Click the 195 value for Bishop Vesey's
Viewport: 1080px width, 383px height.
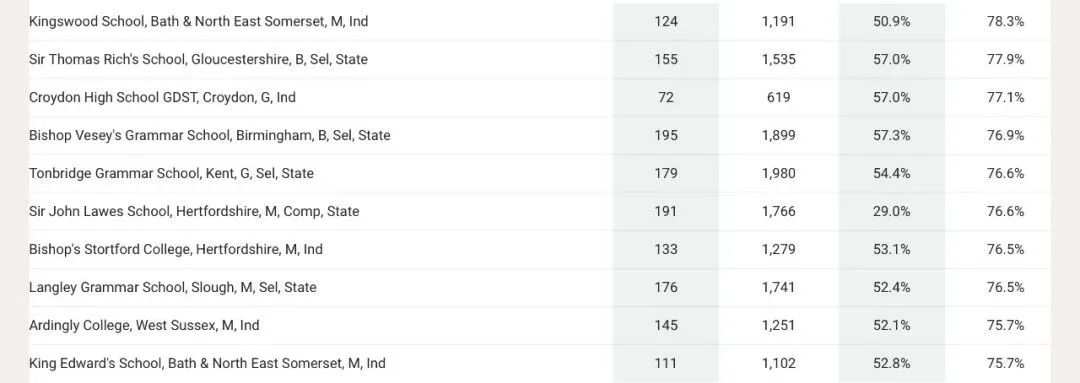pyautogui.click(x=666, y=136)
